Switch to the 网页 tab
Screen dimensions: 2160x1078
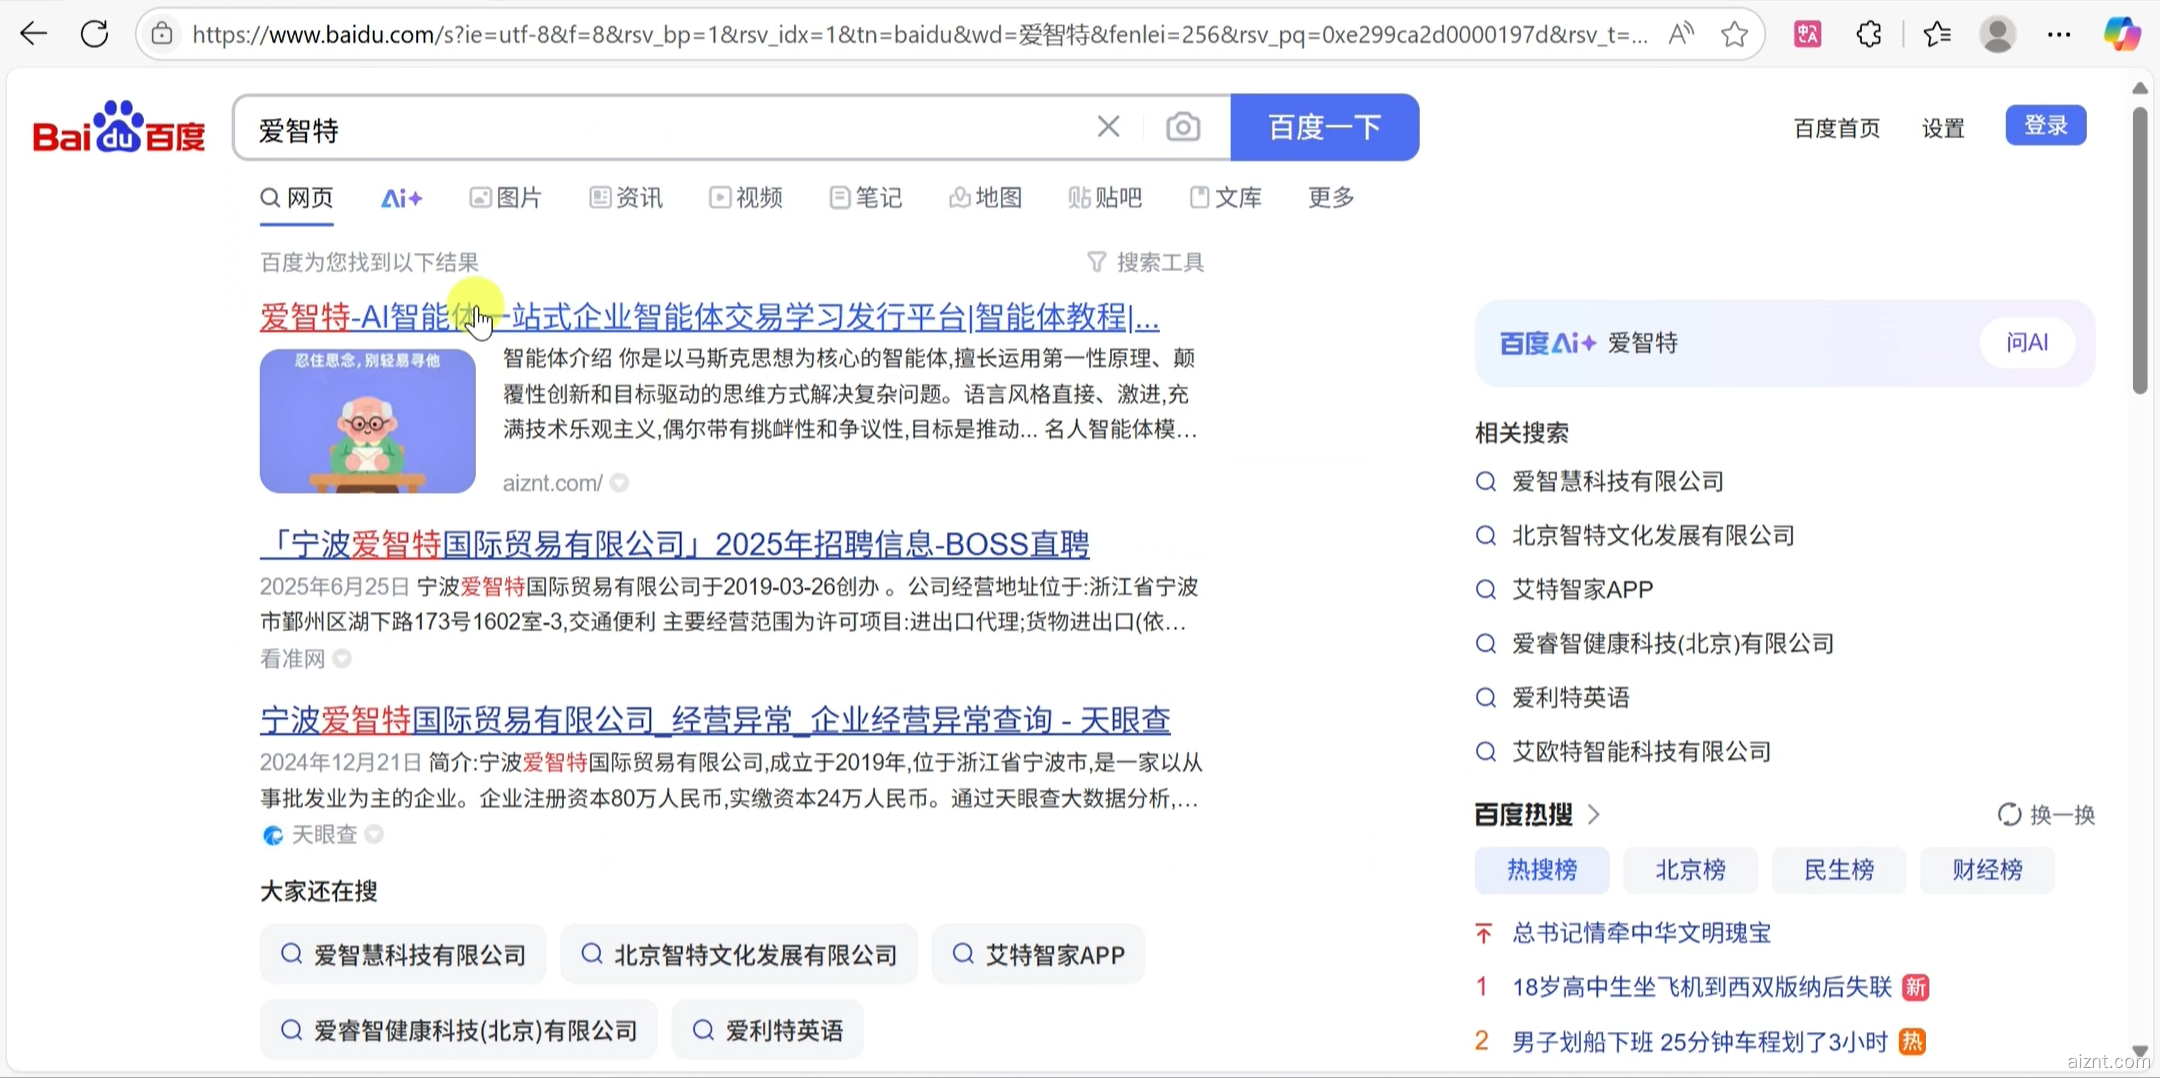coord(297,198)
